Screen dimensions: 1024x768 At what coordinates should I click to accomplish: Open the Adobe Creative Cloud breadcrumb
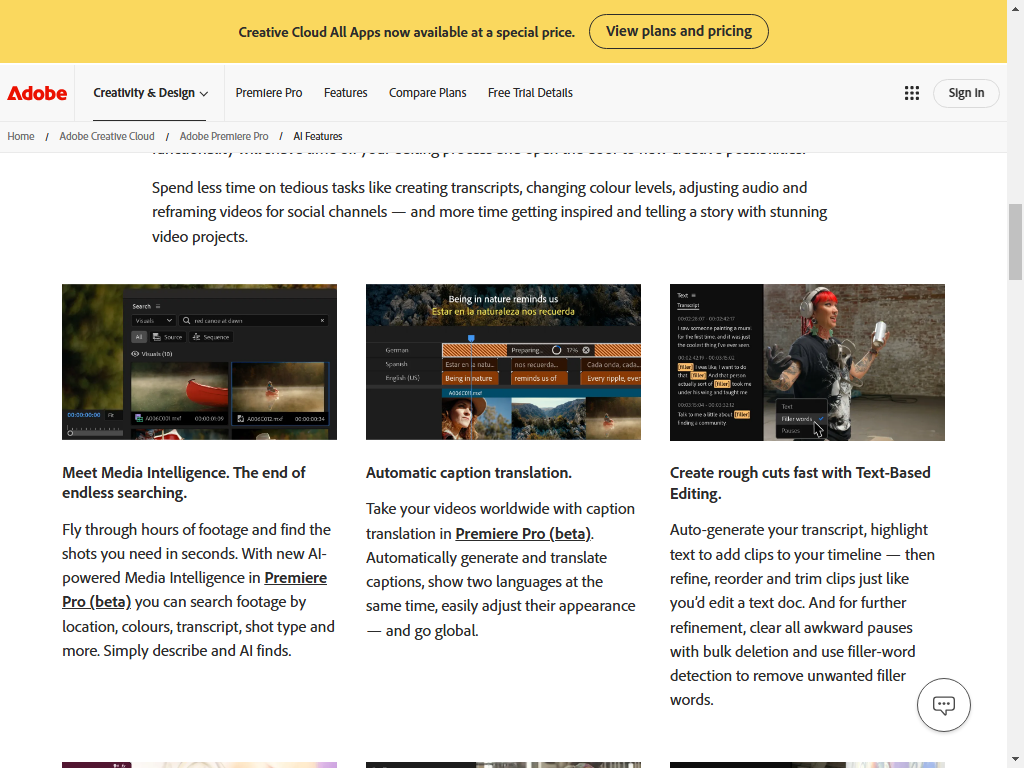coord(107,136)
